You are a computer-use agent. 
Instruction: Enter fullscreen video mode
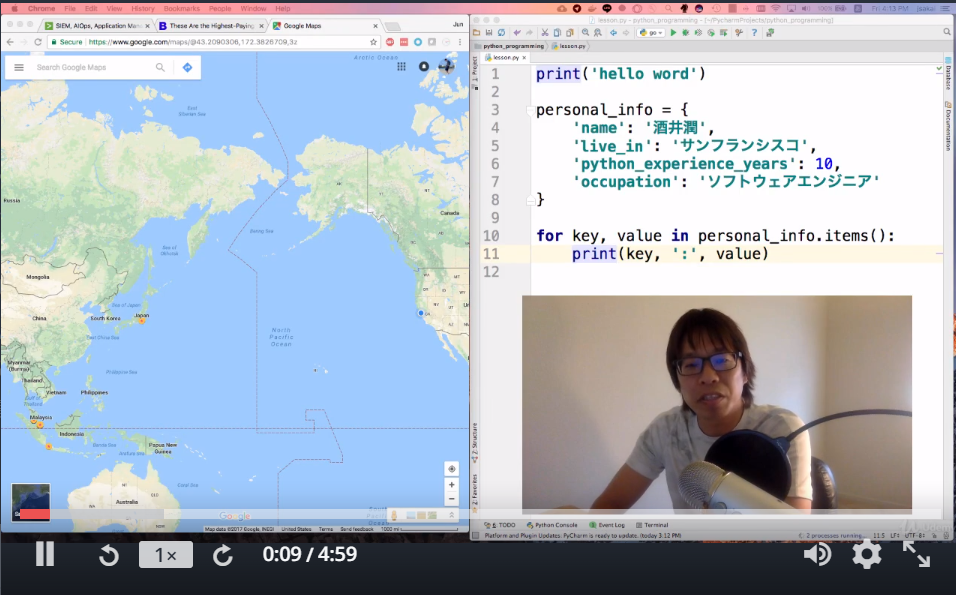click(x=916, y=554)
